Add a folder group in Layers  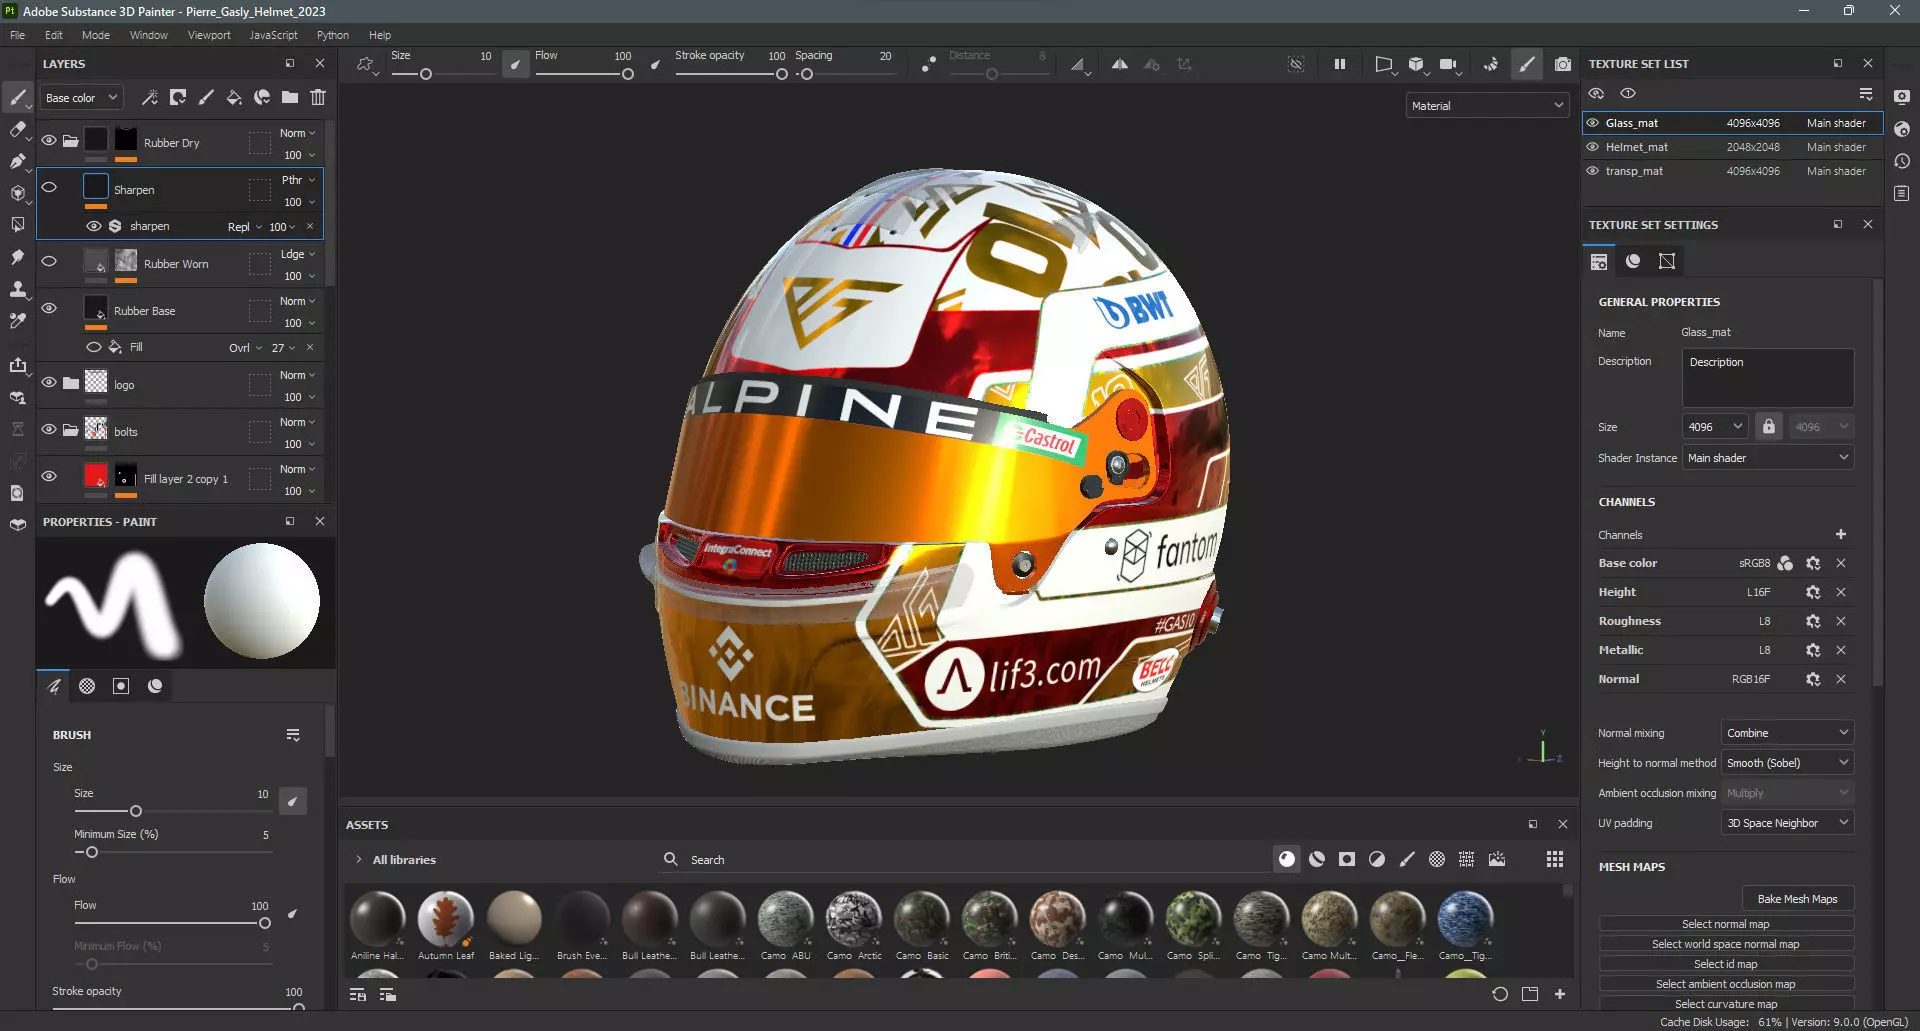[x=290, y=97]
